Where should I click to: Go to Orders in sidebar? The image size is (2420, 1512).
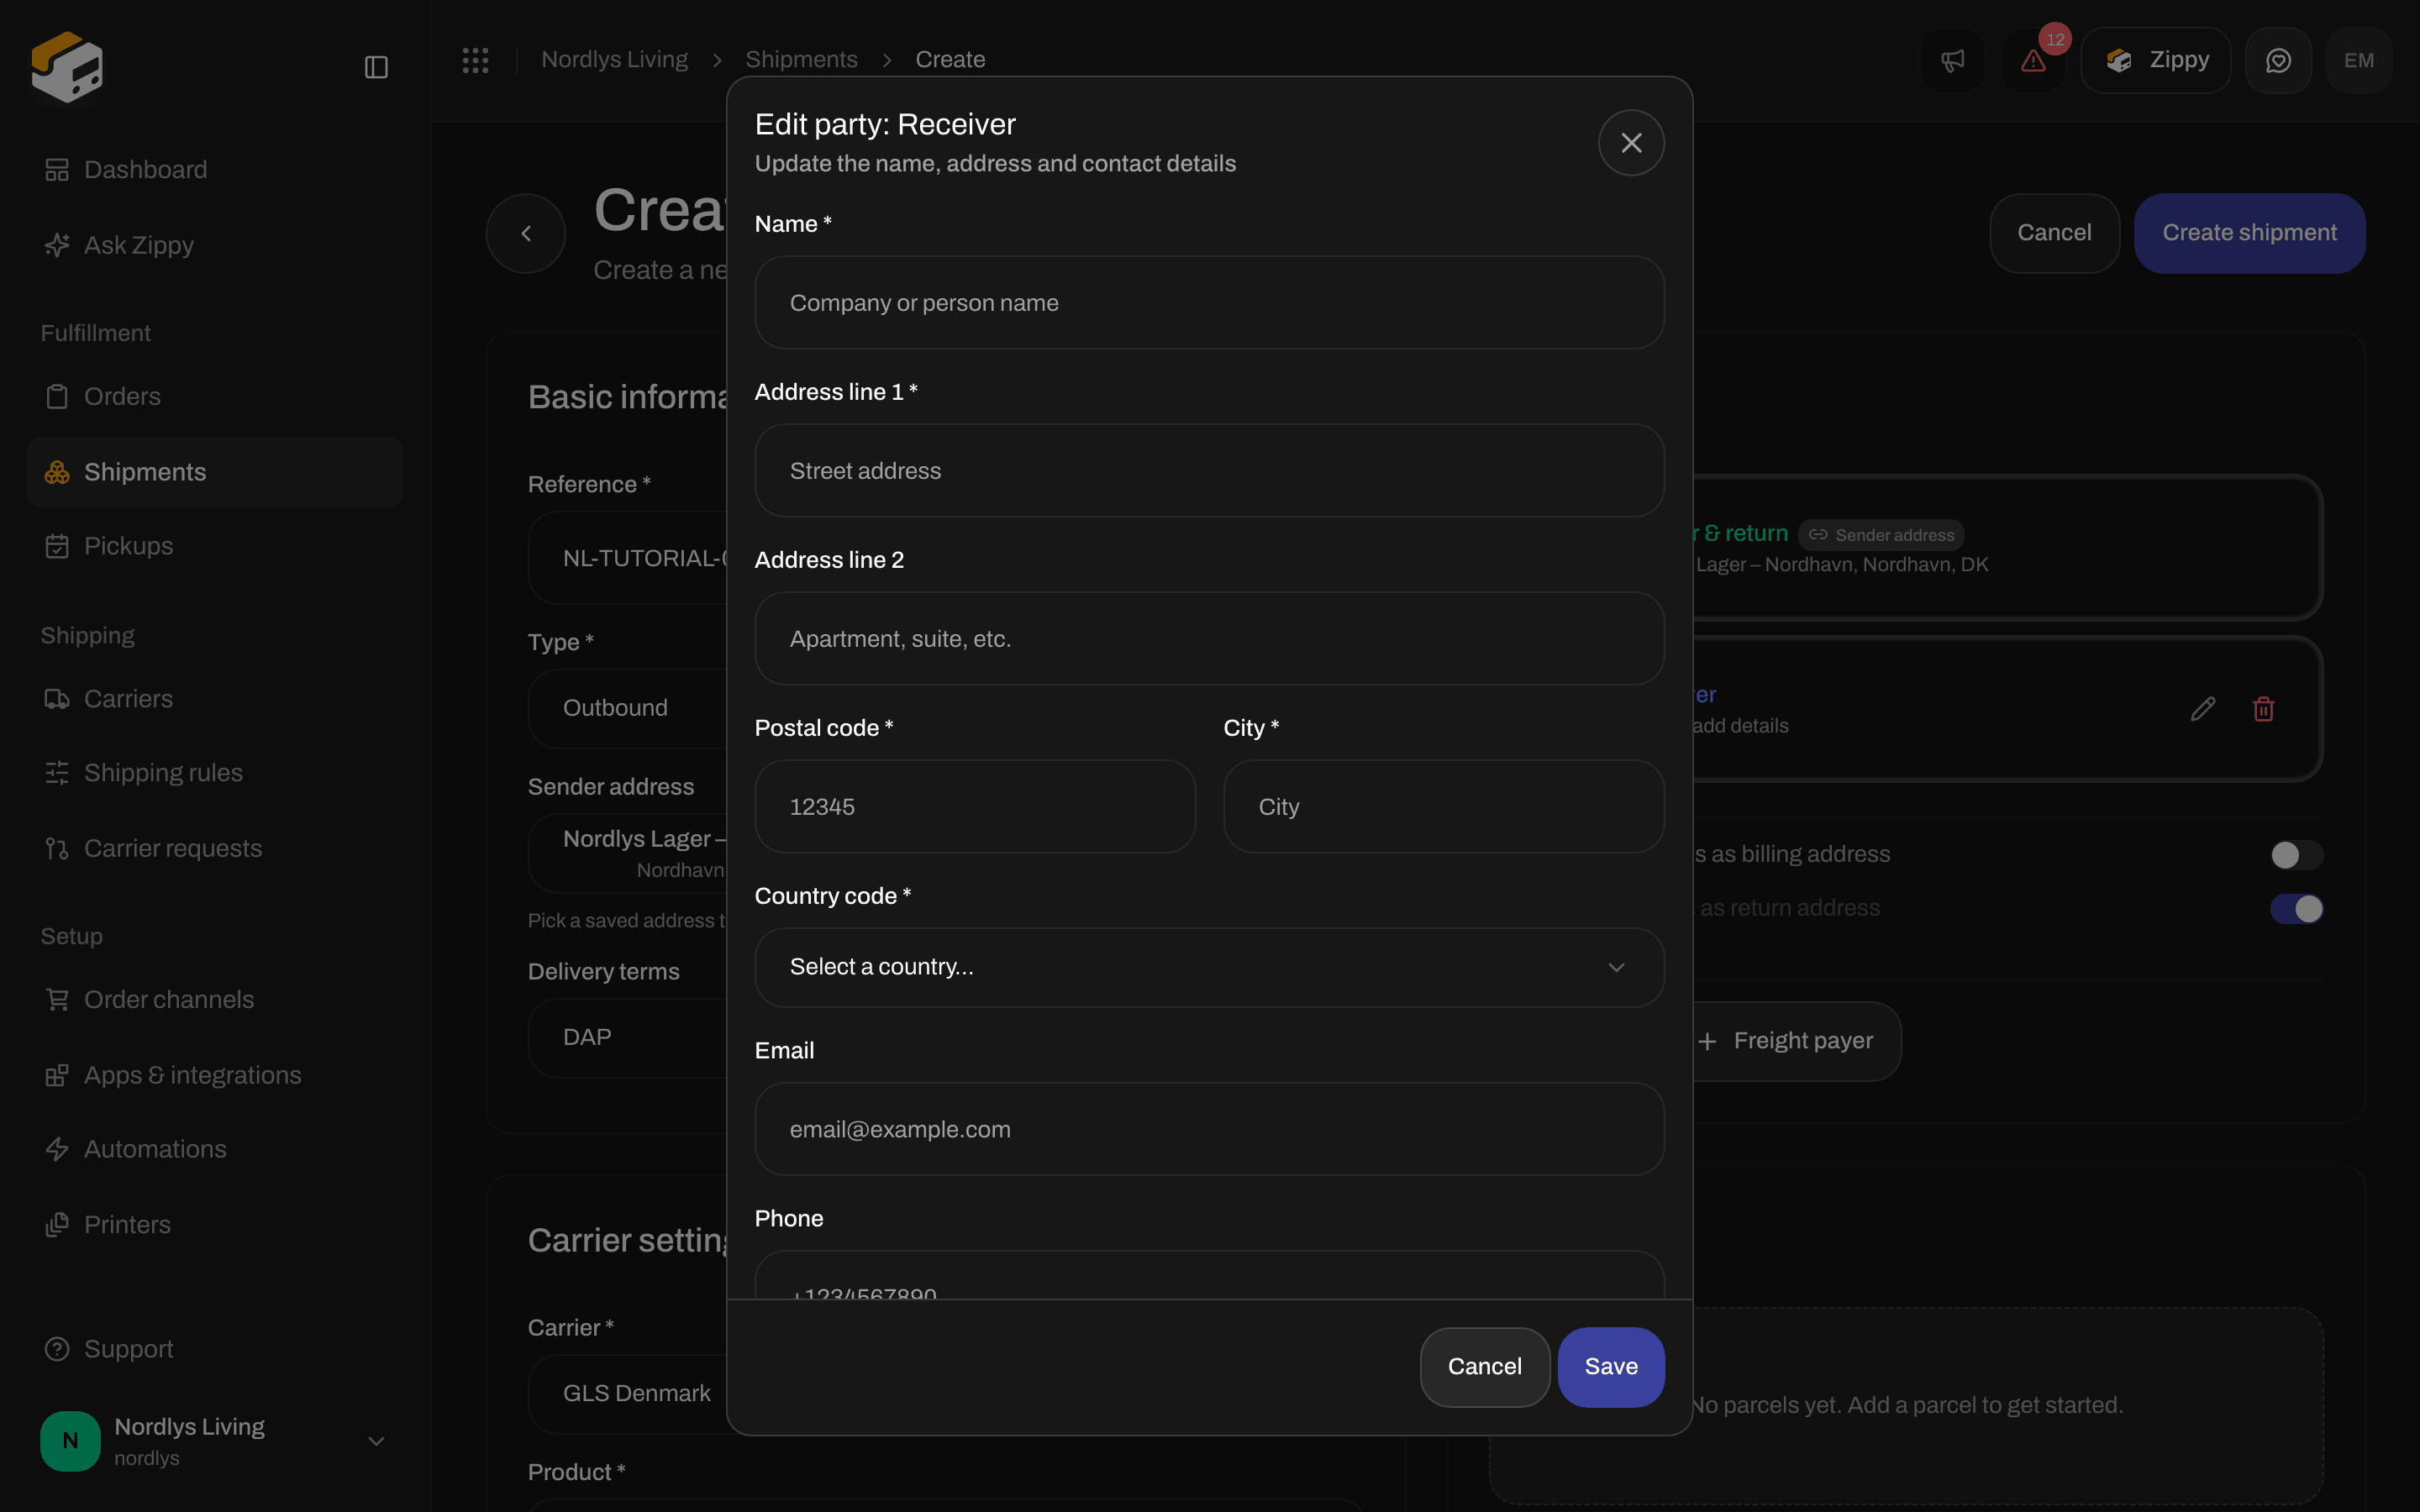(x=215, y=397)
